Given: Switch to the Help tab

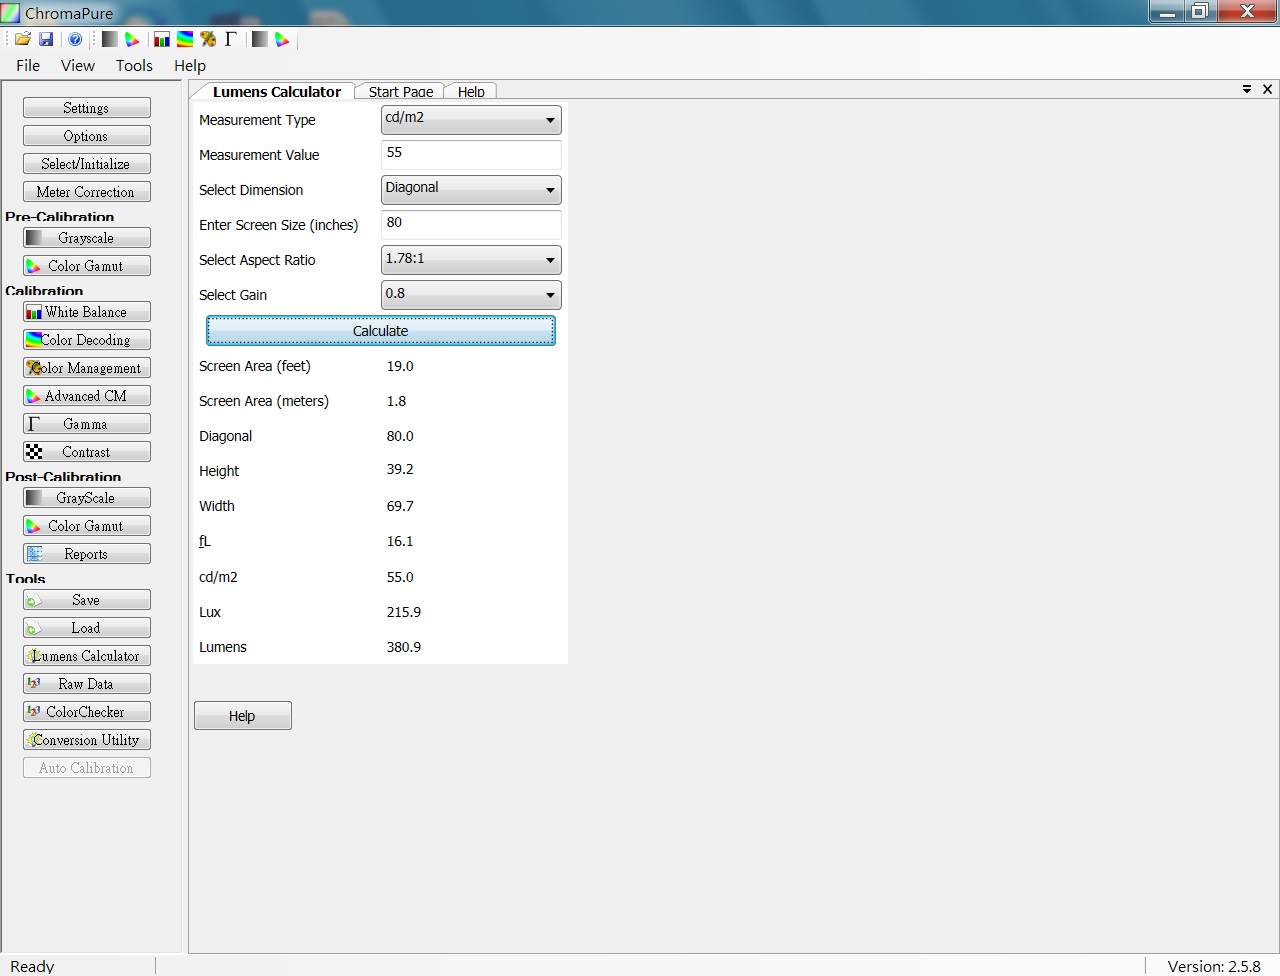Looking at the screenshot, I should point(471,91).
